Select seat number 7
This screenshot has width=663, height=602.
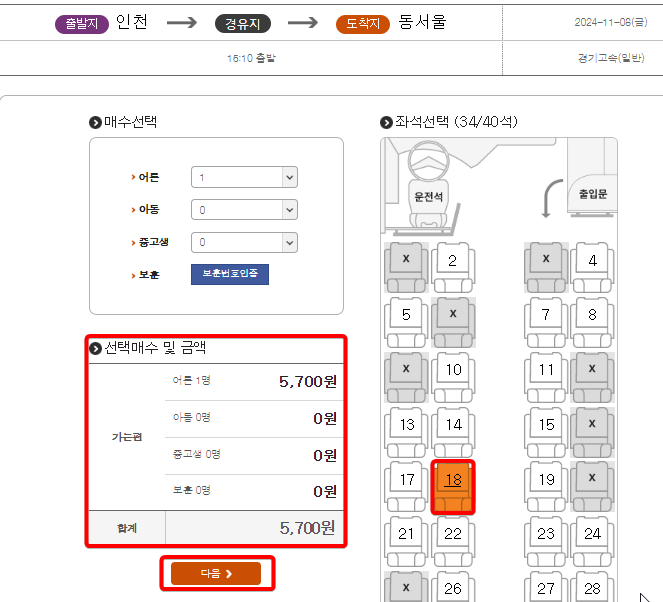546,322
